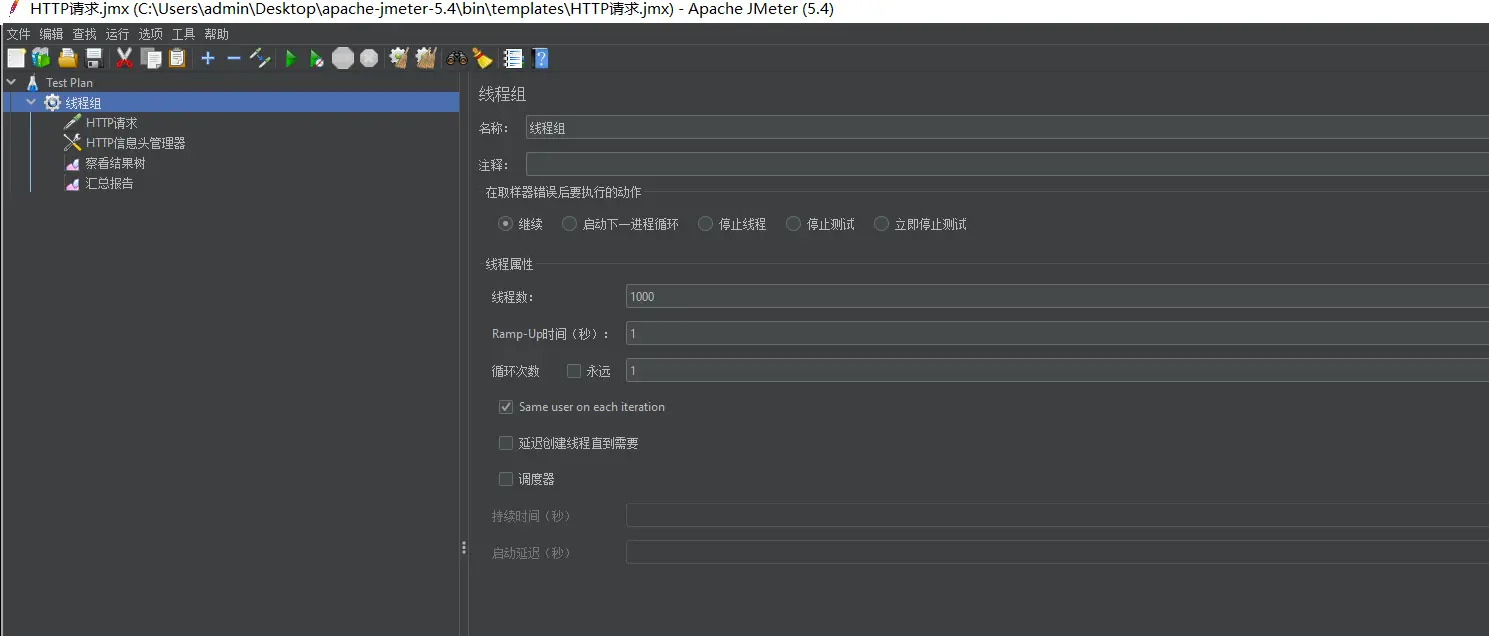Toggle the 调度器 checkbox
This screenshot has height=636, width=1489.
pos(506,479)
